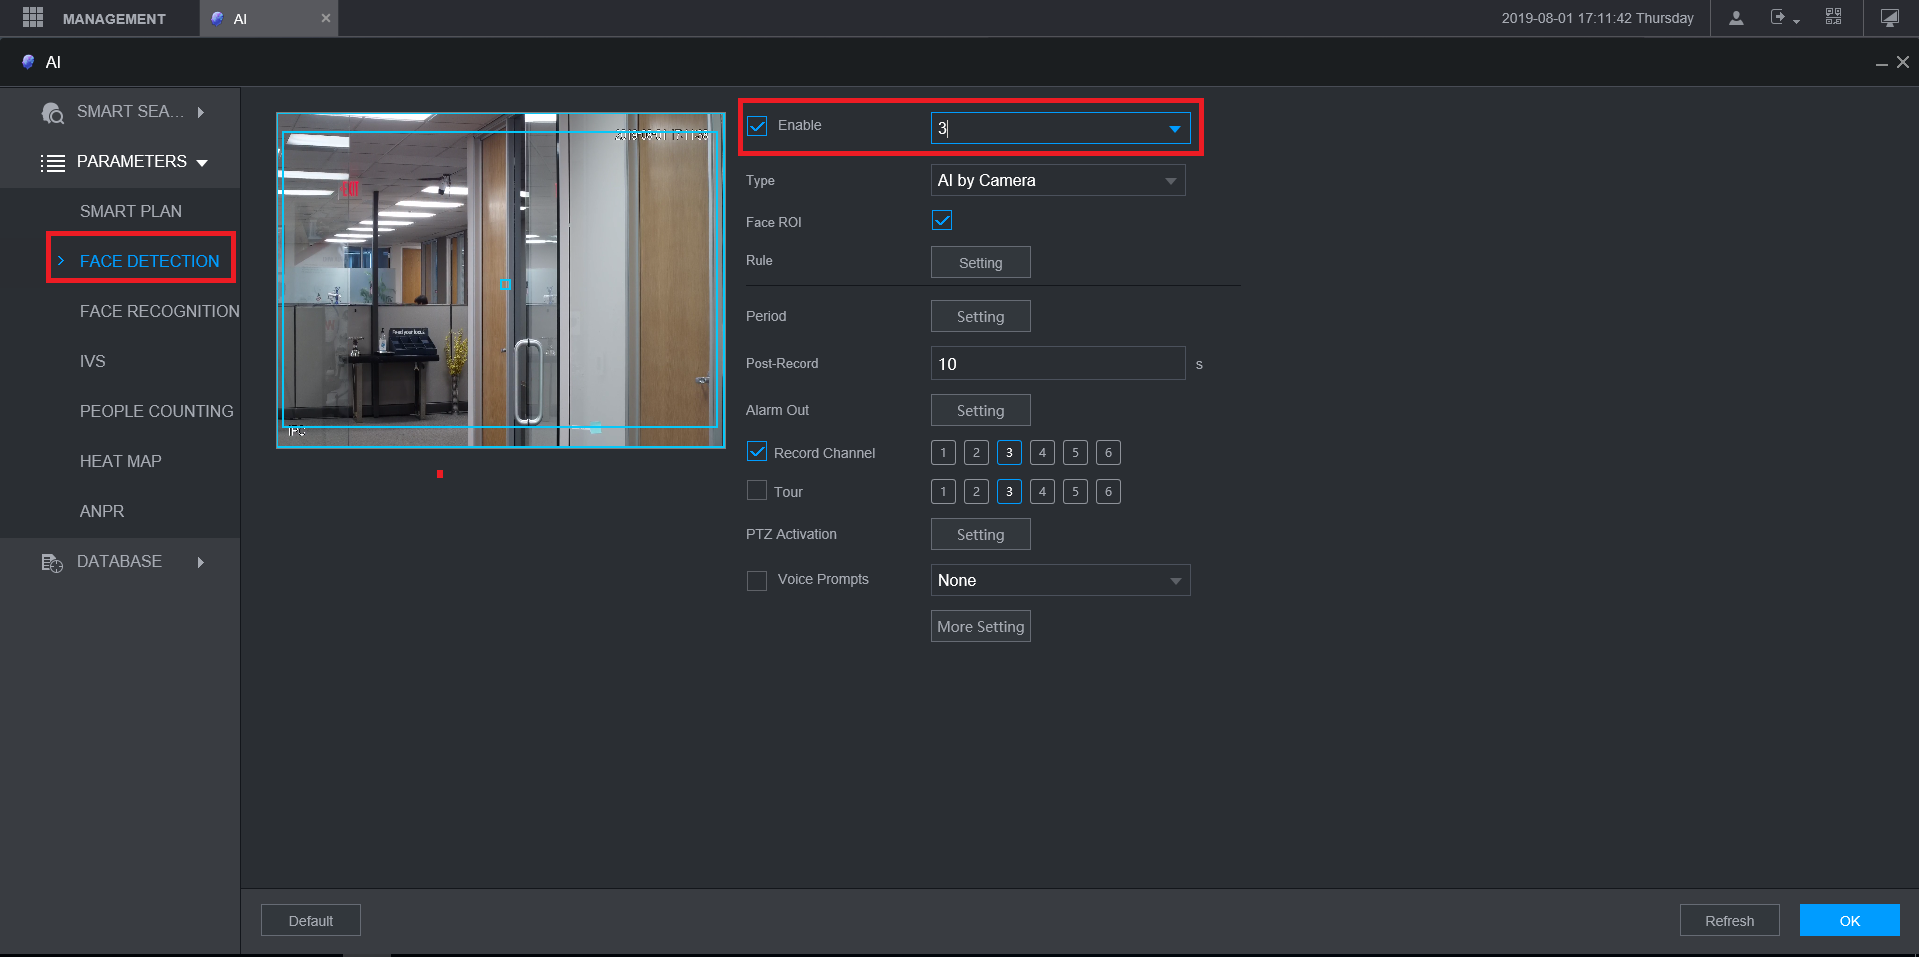1919x957 pixels.
Task: Open the Voice Prompts None dropdown
Action: [x=1060, y=581]
